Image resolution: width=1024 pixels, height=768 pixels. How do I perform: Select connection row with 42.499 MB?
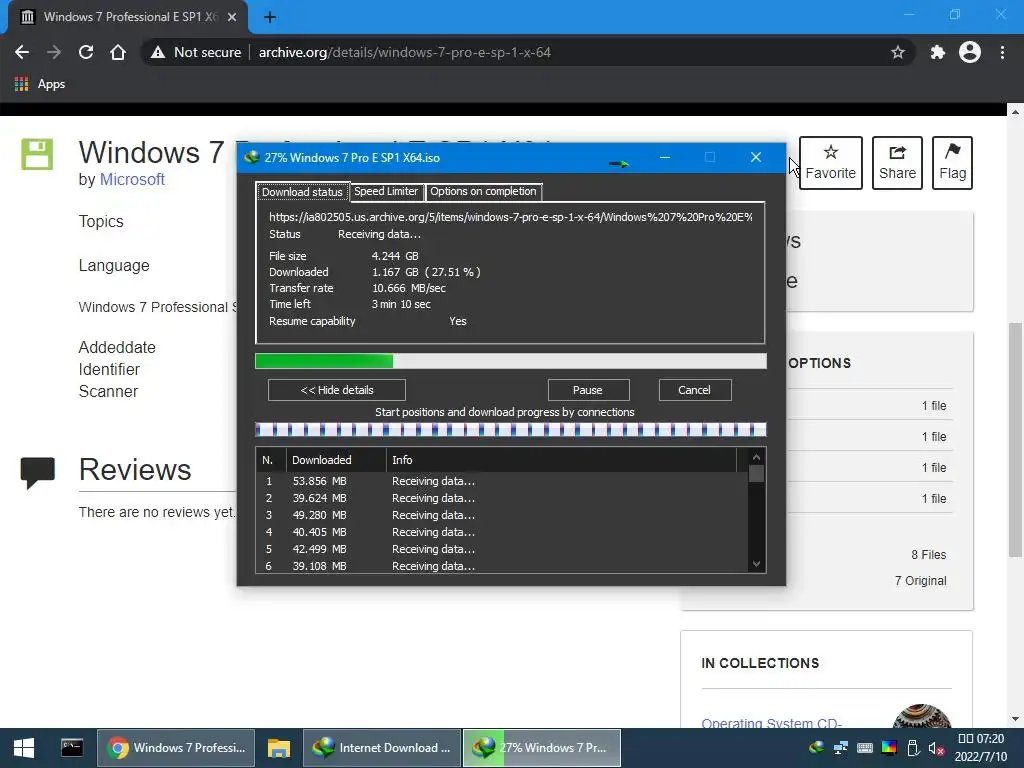click(x=502, y=549)
